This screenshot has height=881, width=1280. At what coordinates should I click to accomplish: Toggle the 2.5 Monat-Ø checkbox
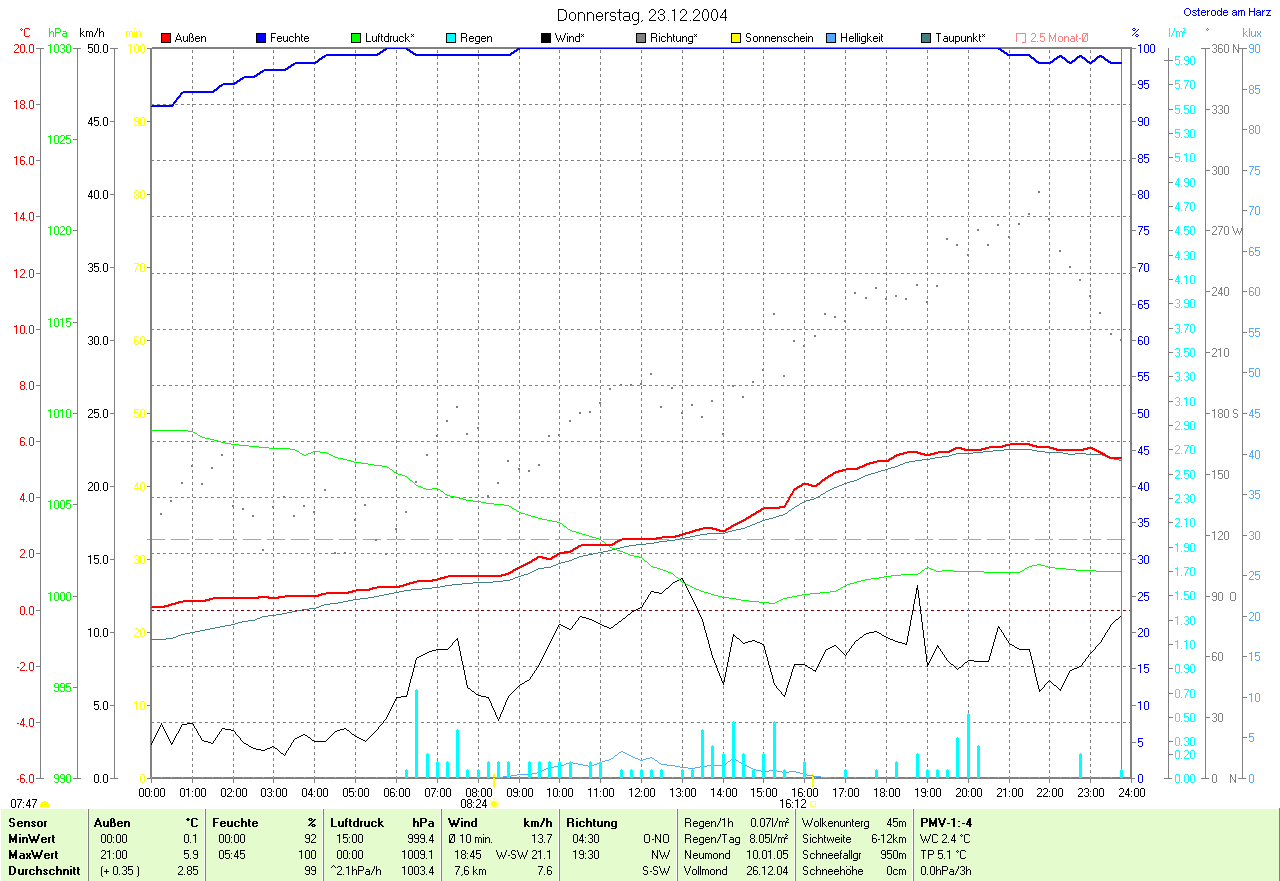pyautogui.click(x=1021, y=38)
